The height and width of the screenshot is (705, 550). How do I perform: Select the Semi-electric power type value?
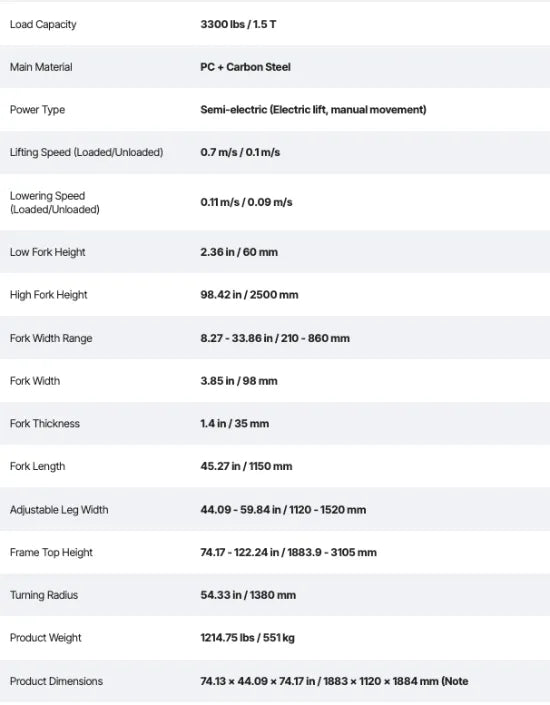[x=313, y=110]
